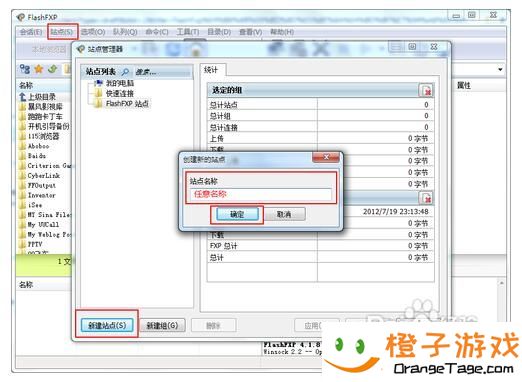522x382 pixels.
Task: Click the 新建组(G) button
Action: coord(162,325)
